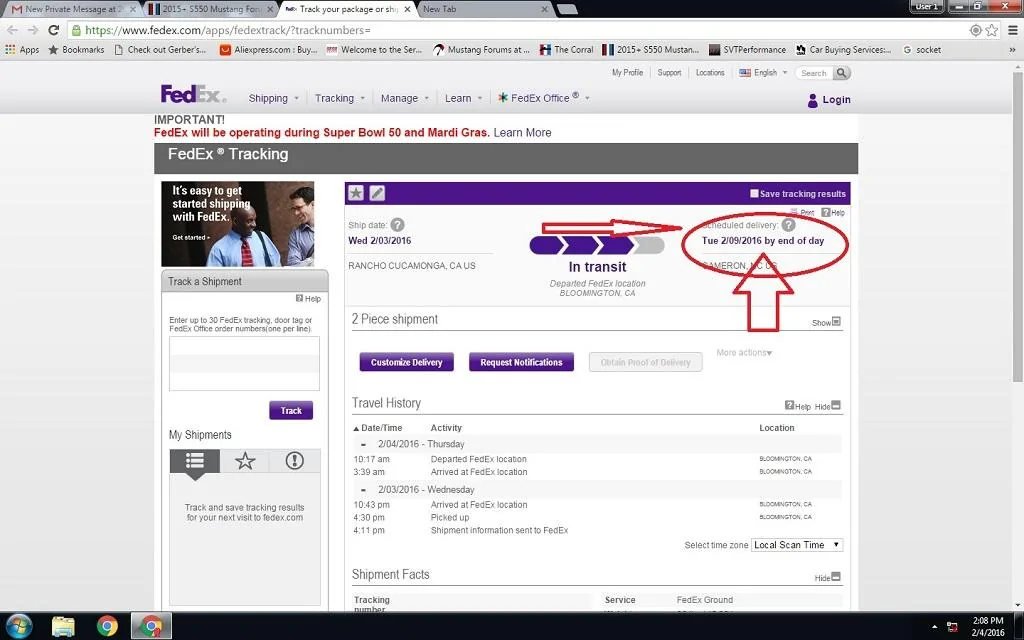Select the alerts exclamation icon
Viewport: 1024px width, 640px height.
pyautogui.click(x=295, y=461)
